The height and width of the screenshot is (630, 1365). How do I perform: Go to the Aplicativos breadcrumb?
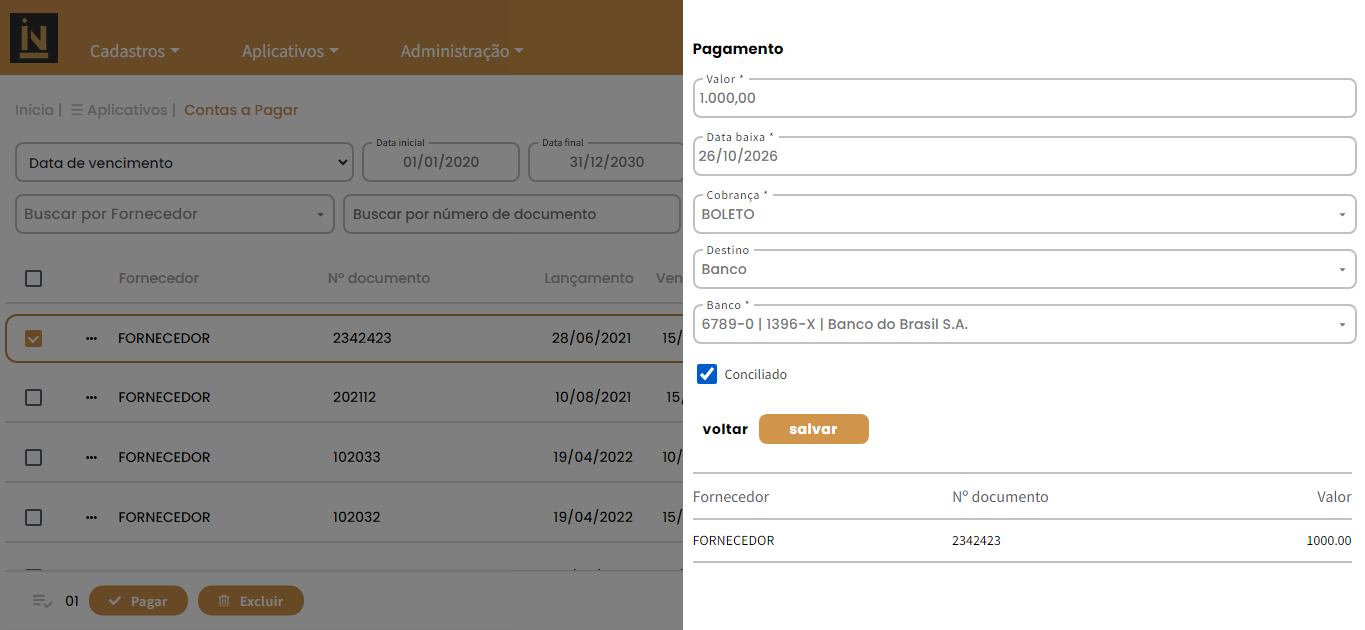127,110
